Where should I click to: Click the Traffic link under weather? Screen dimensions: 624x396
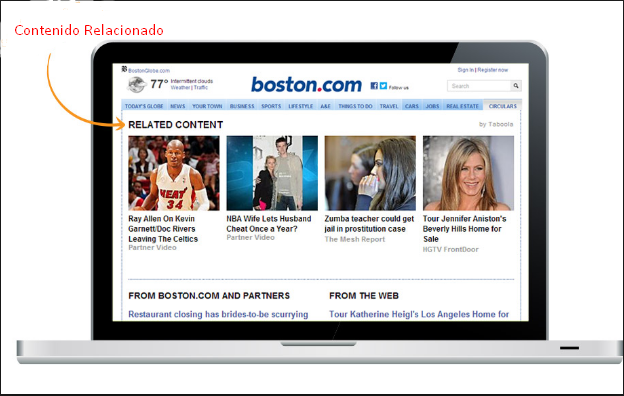pyautogui.click(x=201, y=88)
